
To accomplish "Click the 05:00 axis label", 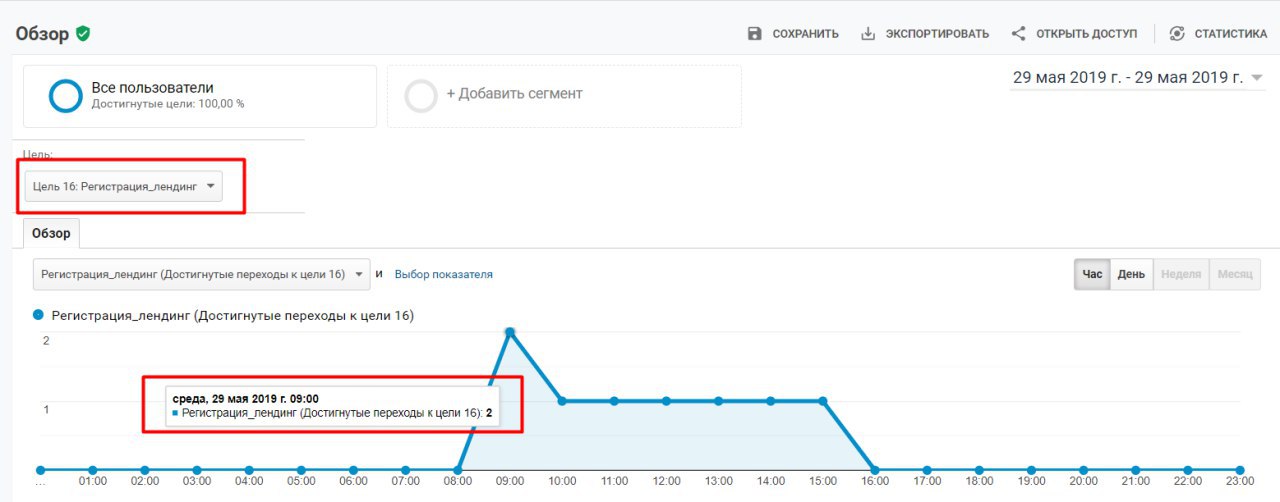I will [301, 482].
